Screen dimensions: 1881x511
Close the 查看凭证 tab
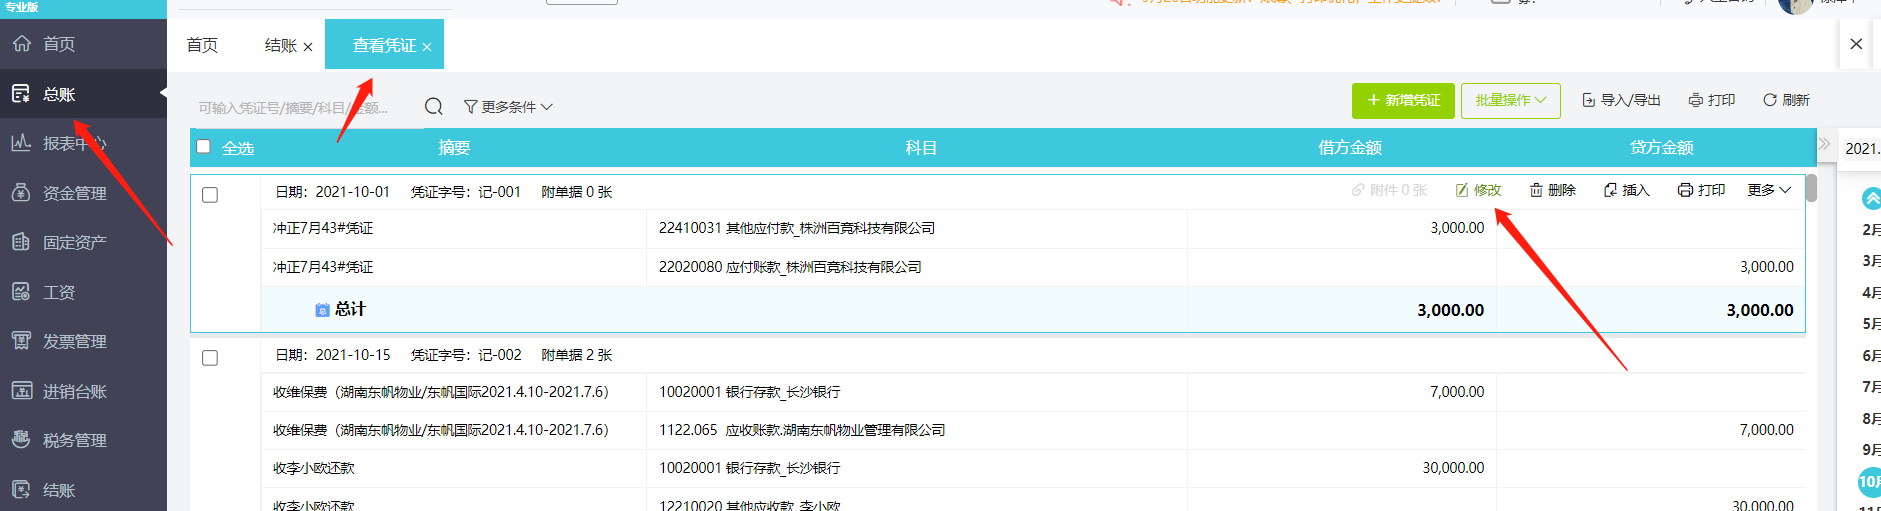pyautogui.click(x=427, y=47)
